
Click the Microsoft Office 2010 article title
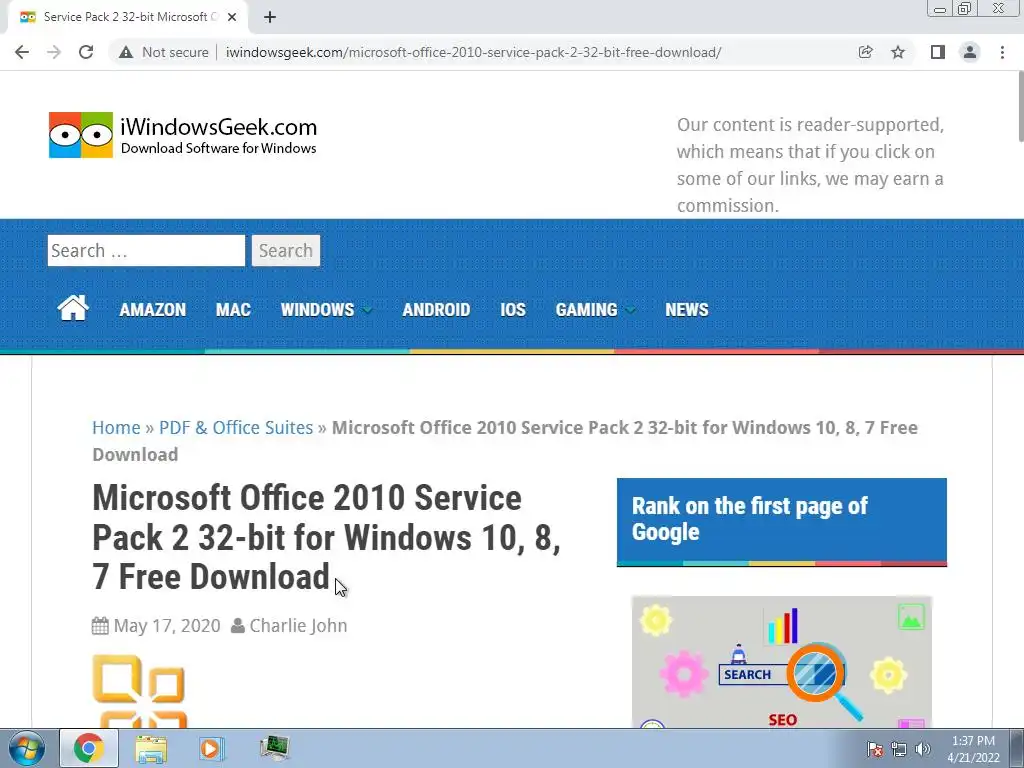pos(327,537)
